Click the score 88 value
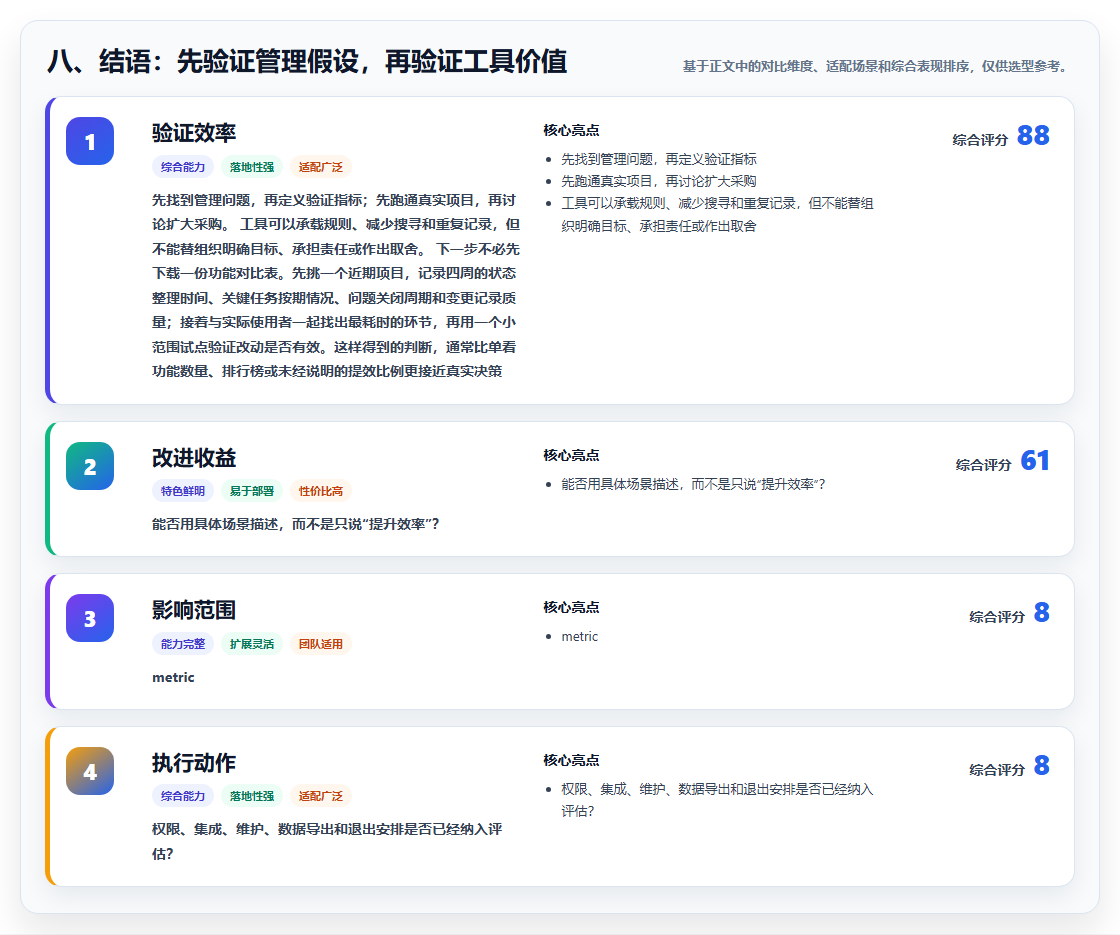This screenshot has height=935, width=1120. tap(1033, 135)
